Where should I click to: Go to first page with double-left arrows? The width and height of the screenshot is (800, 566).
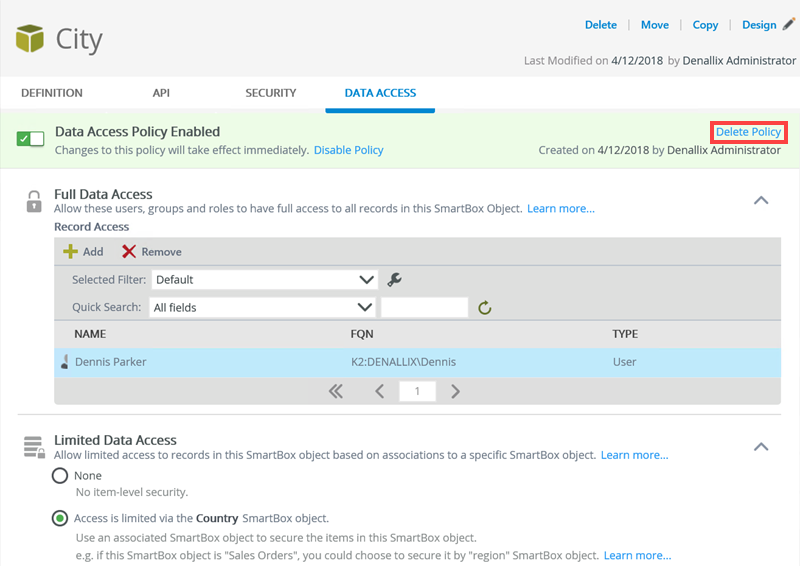[336, 391]
